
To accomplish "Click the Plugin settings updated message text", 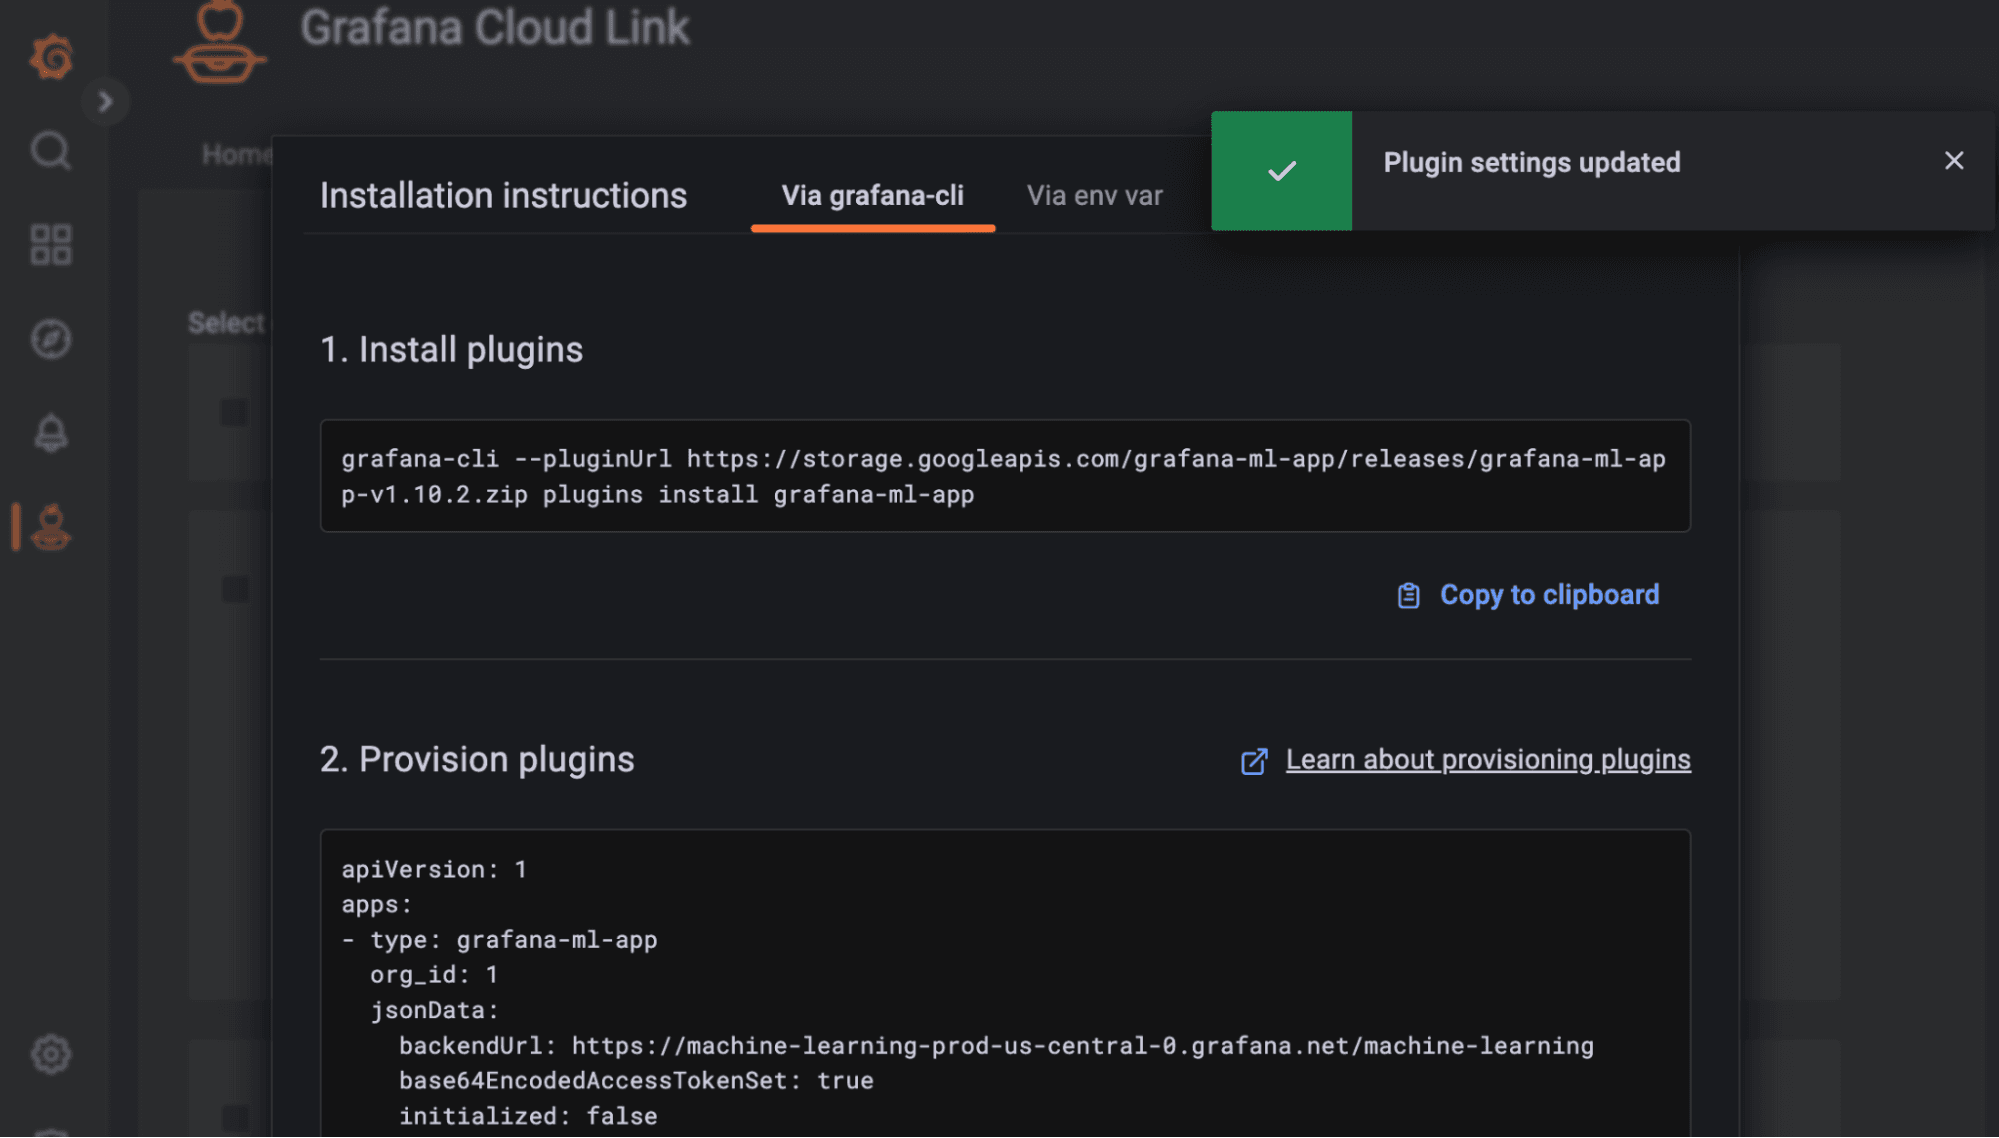I will [x=1531, y=162].
